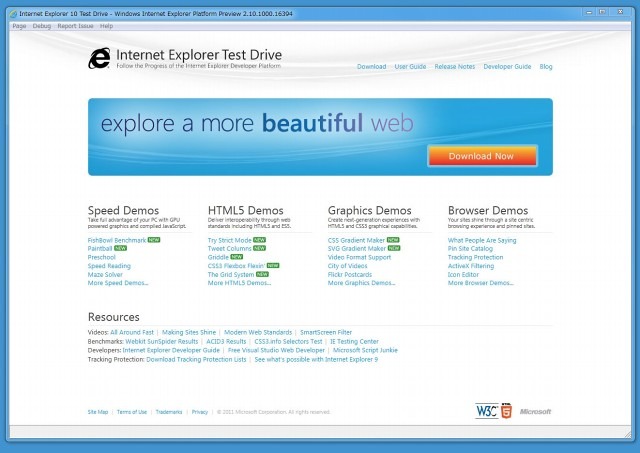Image resolution: width=640 pixels, height=453 pixels.
Task: Open the Griddle demo
Action: click(218, 258)
